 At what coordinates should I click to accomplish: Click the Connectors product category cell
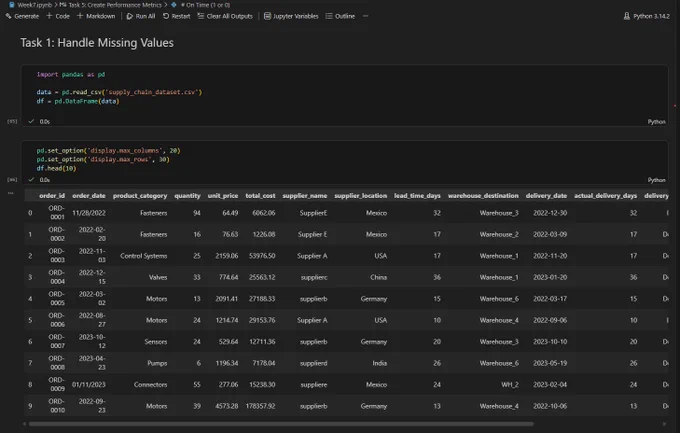pos(150,385)
